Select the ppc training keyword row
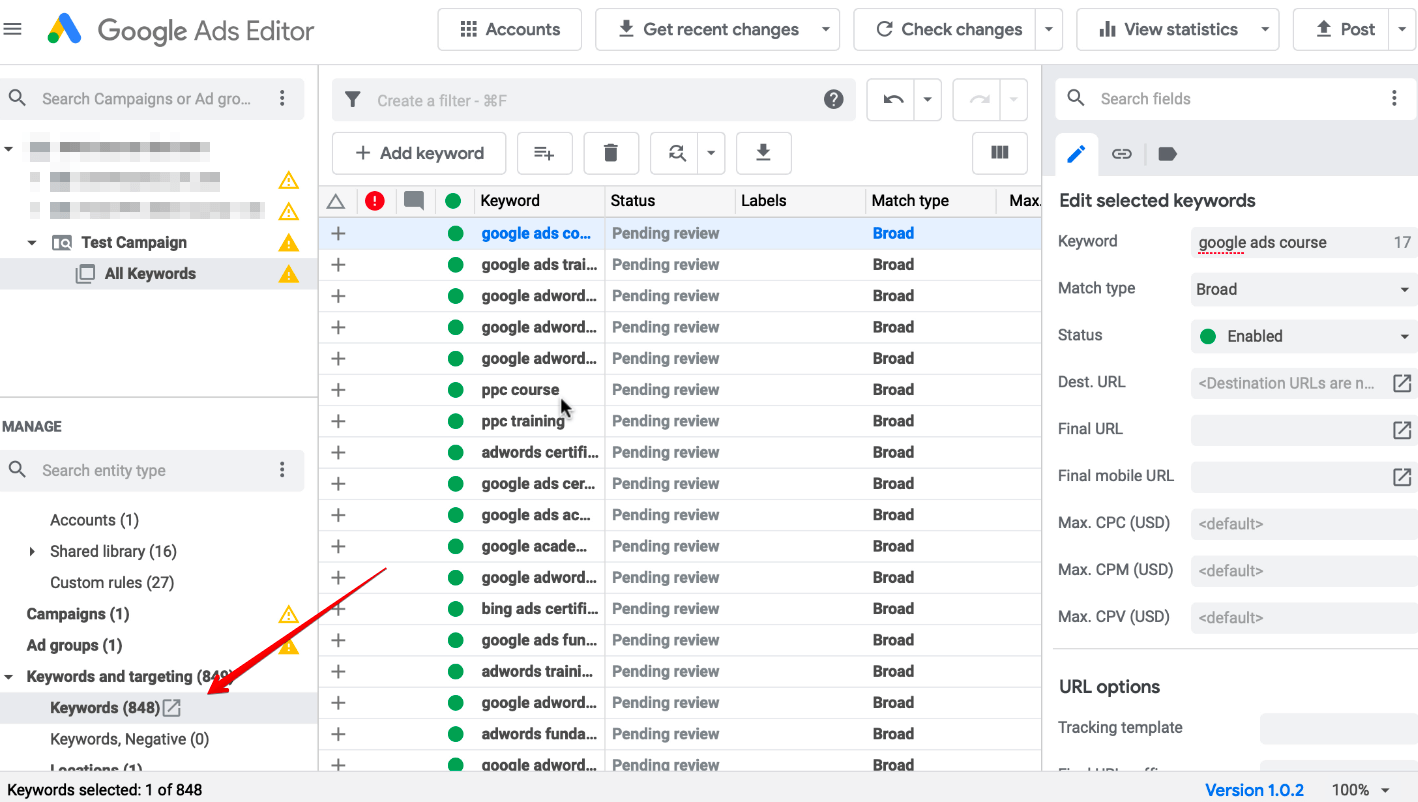1418x802 pixels. point(680,421)
